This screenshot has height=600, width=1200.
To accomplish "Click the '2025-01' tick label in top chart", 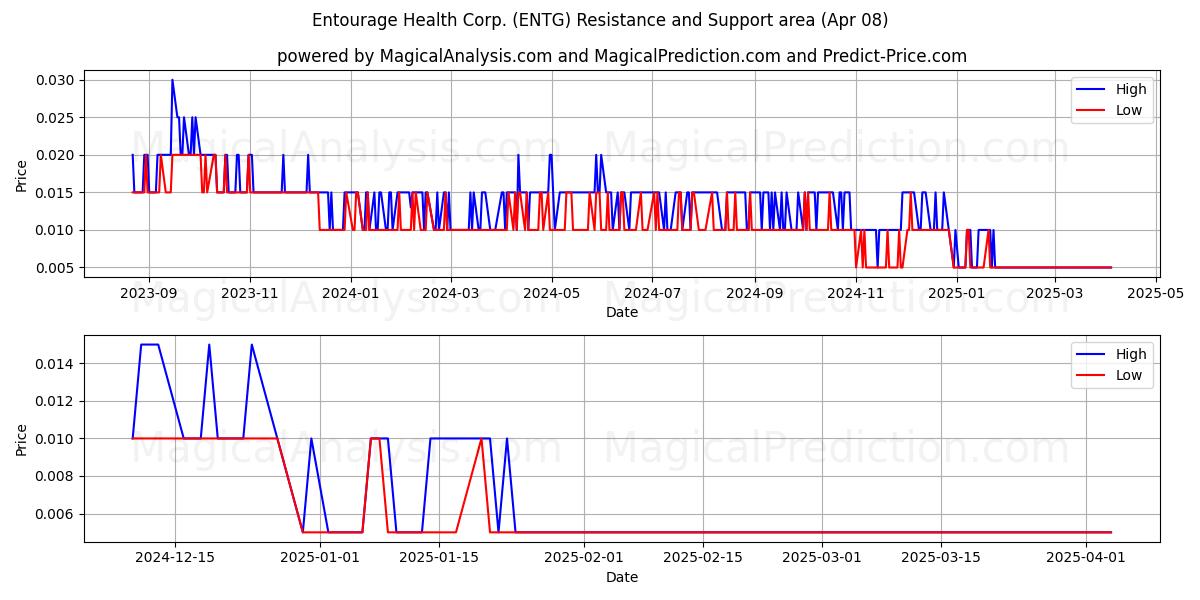I will [956, 293].
